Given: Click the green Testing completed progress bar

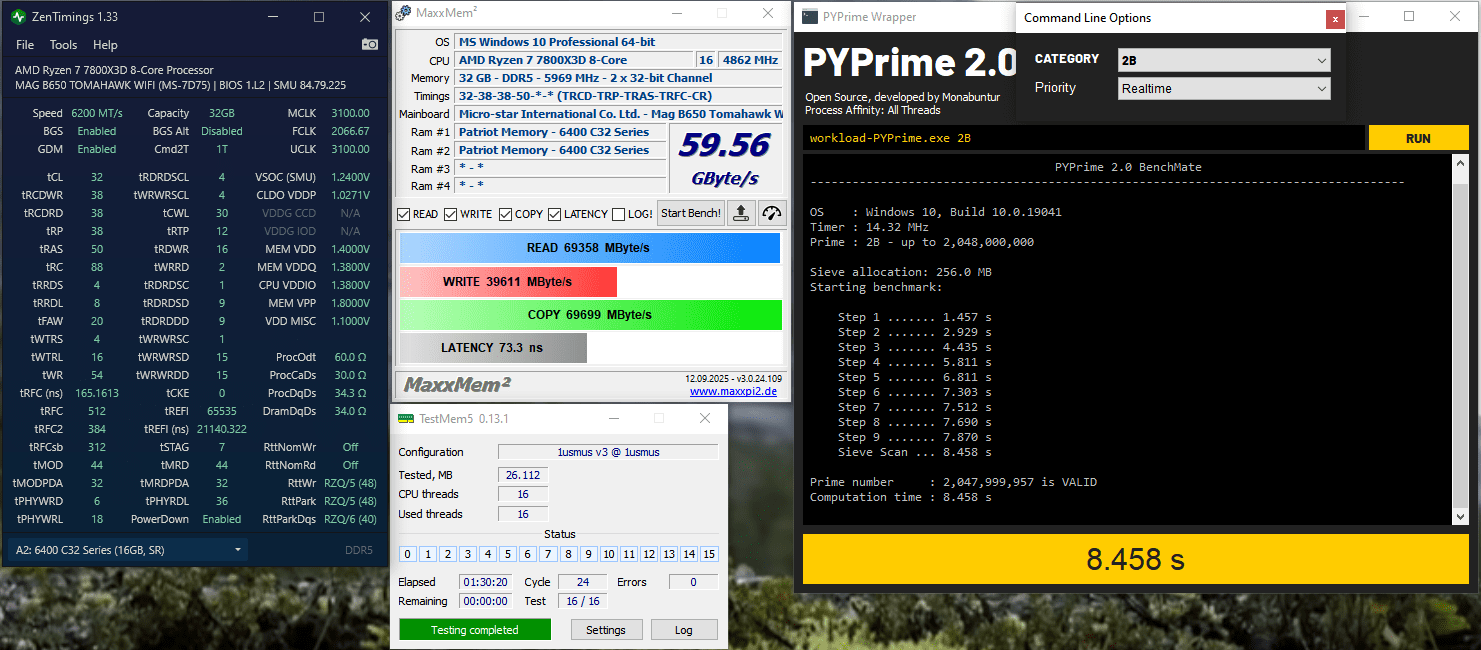Looking at the screenshot, I should (475, 630).
